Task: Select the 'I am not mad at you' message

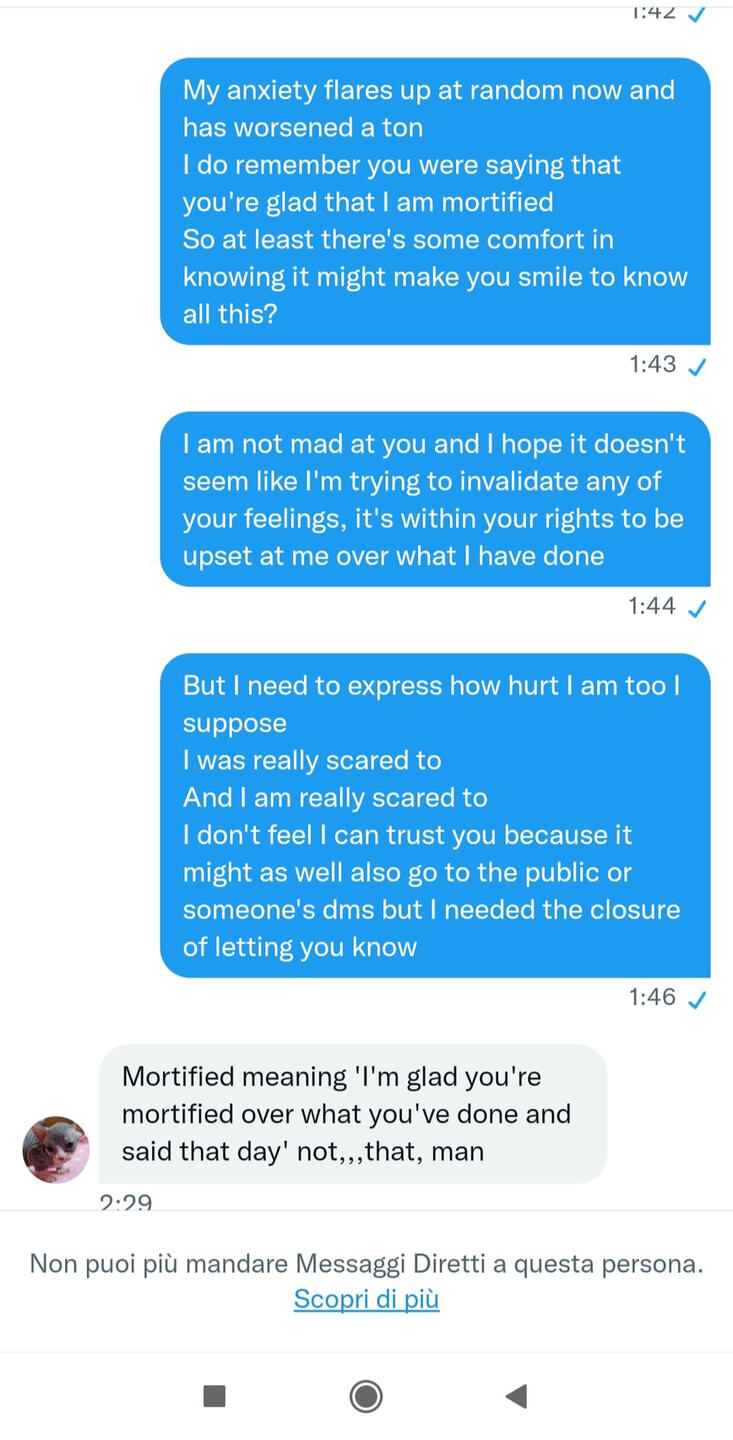Action: [x=435, y=499]
